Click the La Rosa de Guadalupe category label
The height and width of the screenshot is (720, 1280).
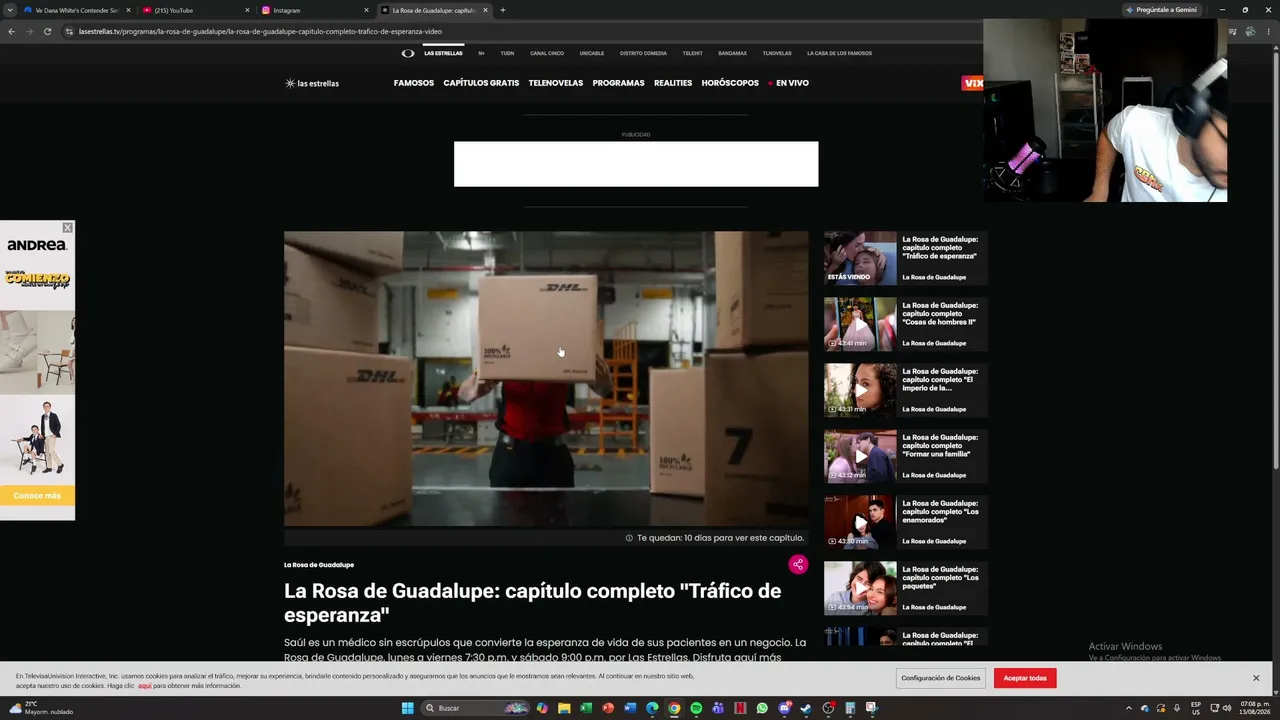[x=319, y=565]
